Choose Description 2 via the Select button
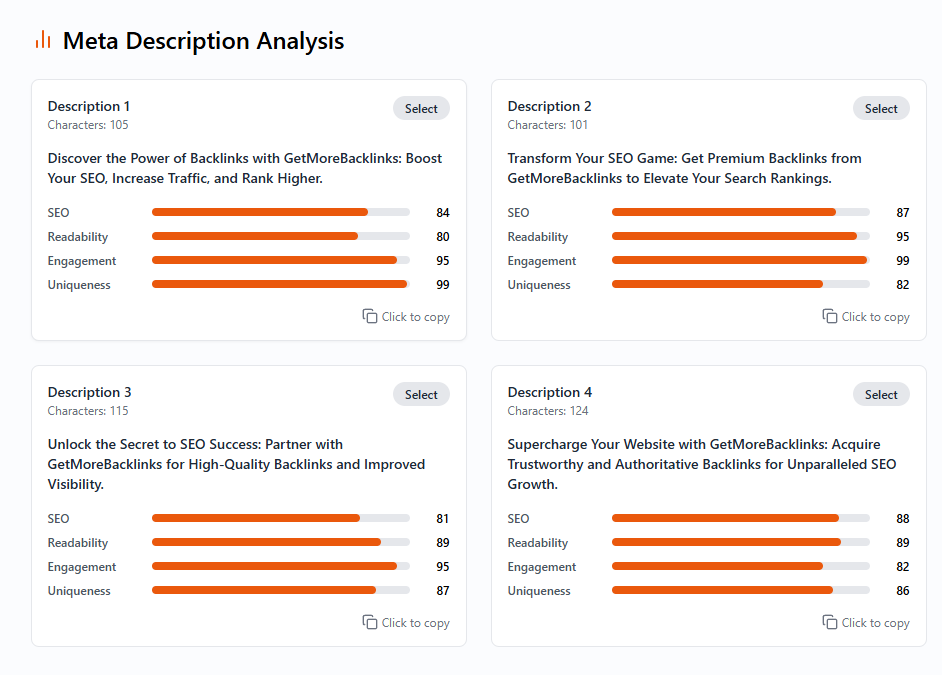Screen dimensions: 942x675 tap(881, 109)
